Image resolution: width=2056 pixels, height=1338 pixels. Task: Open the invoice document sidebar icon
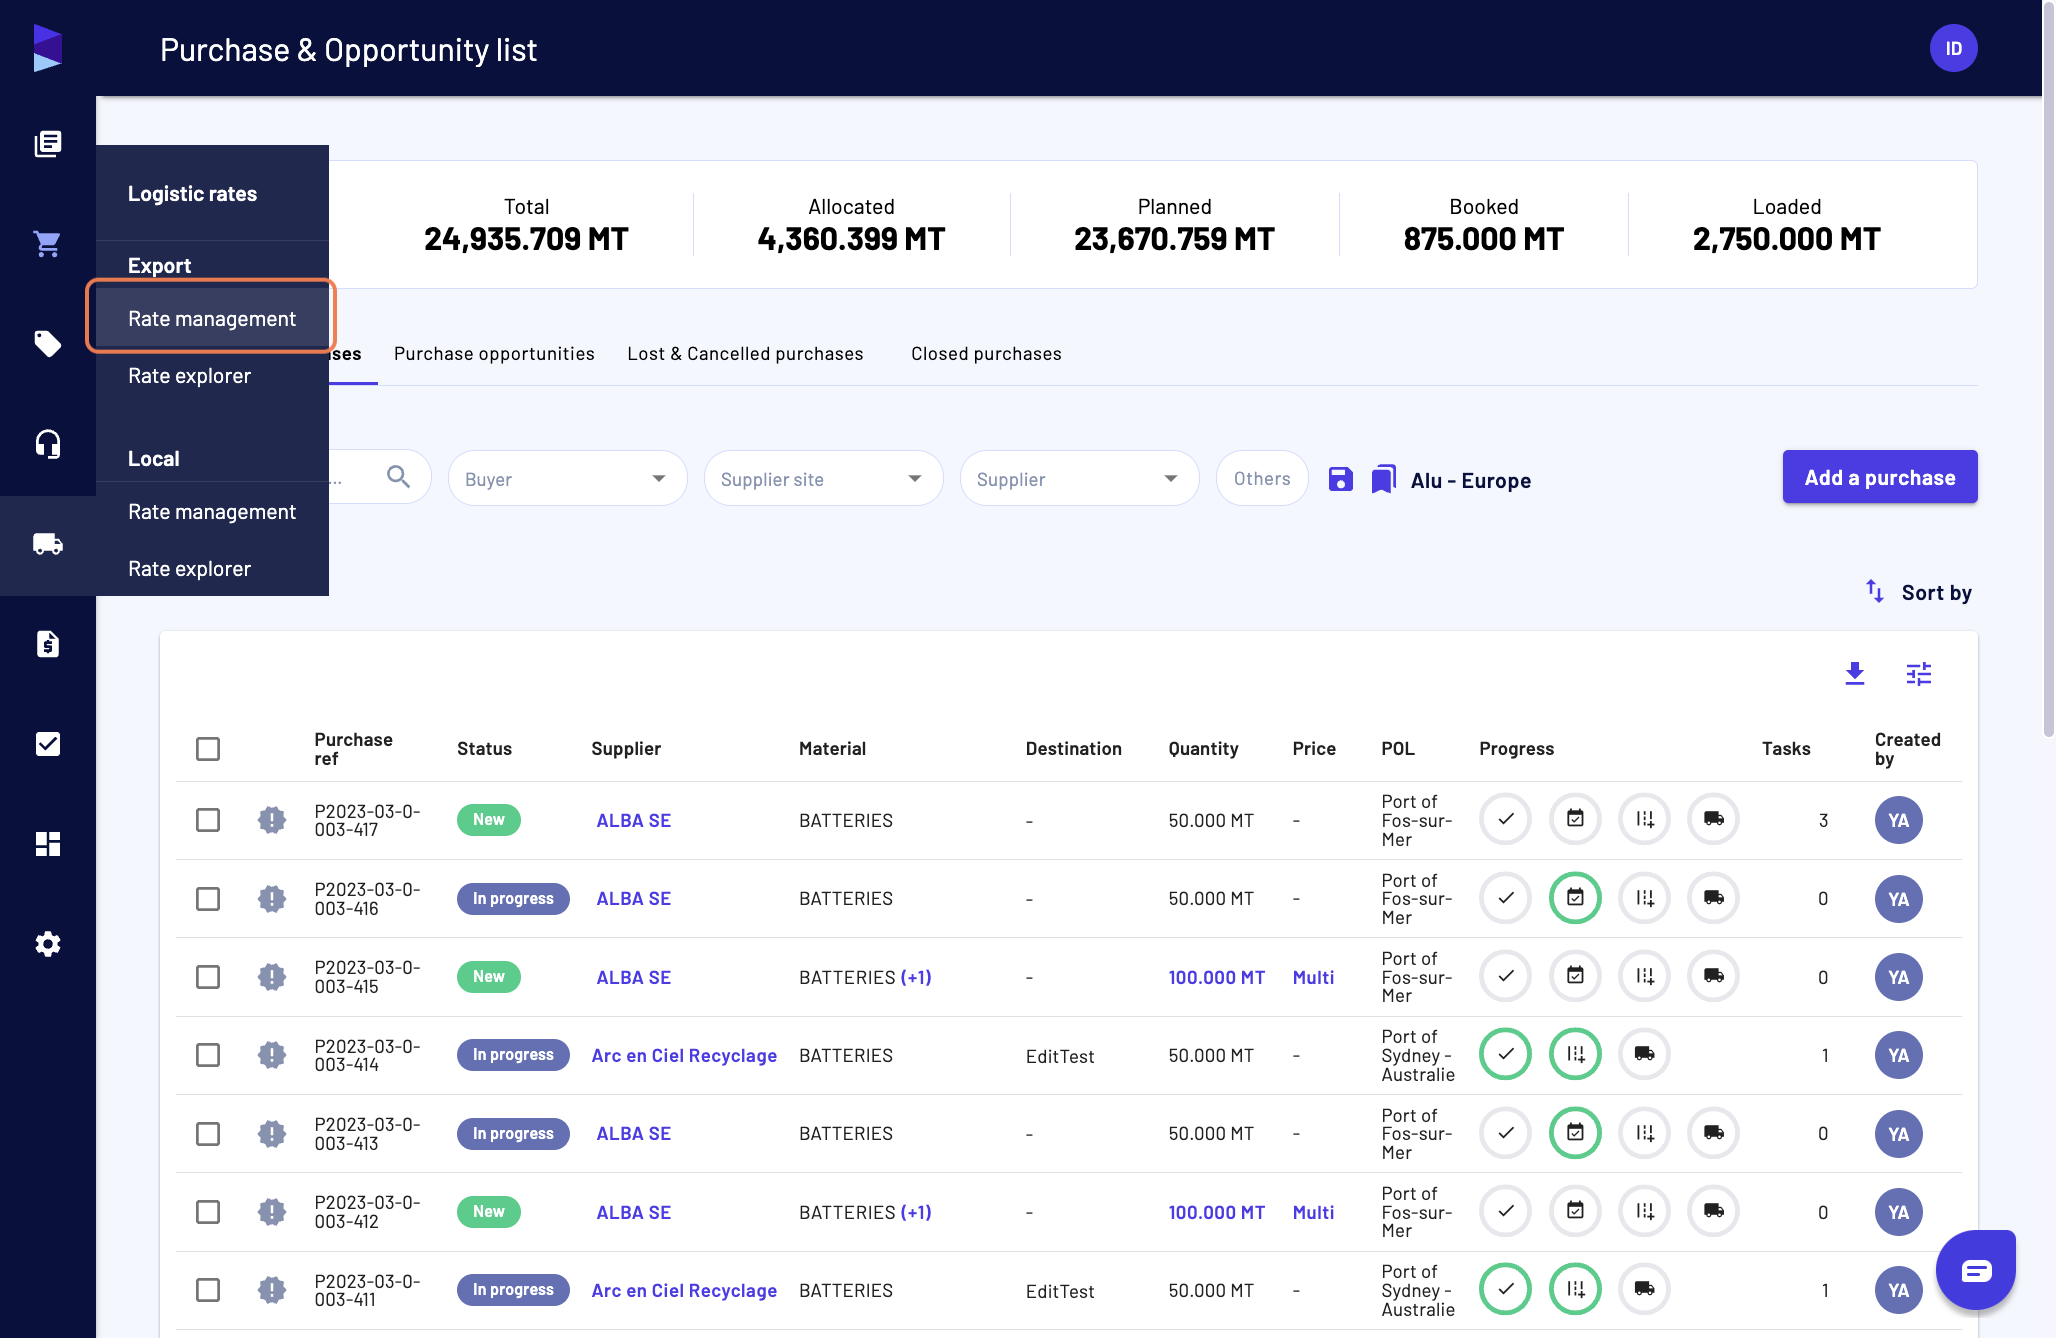[48, 644]
